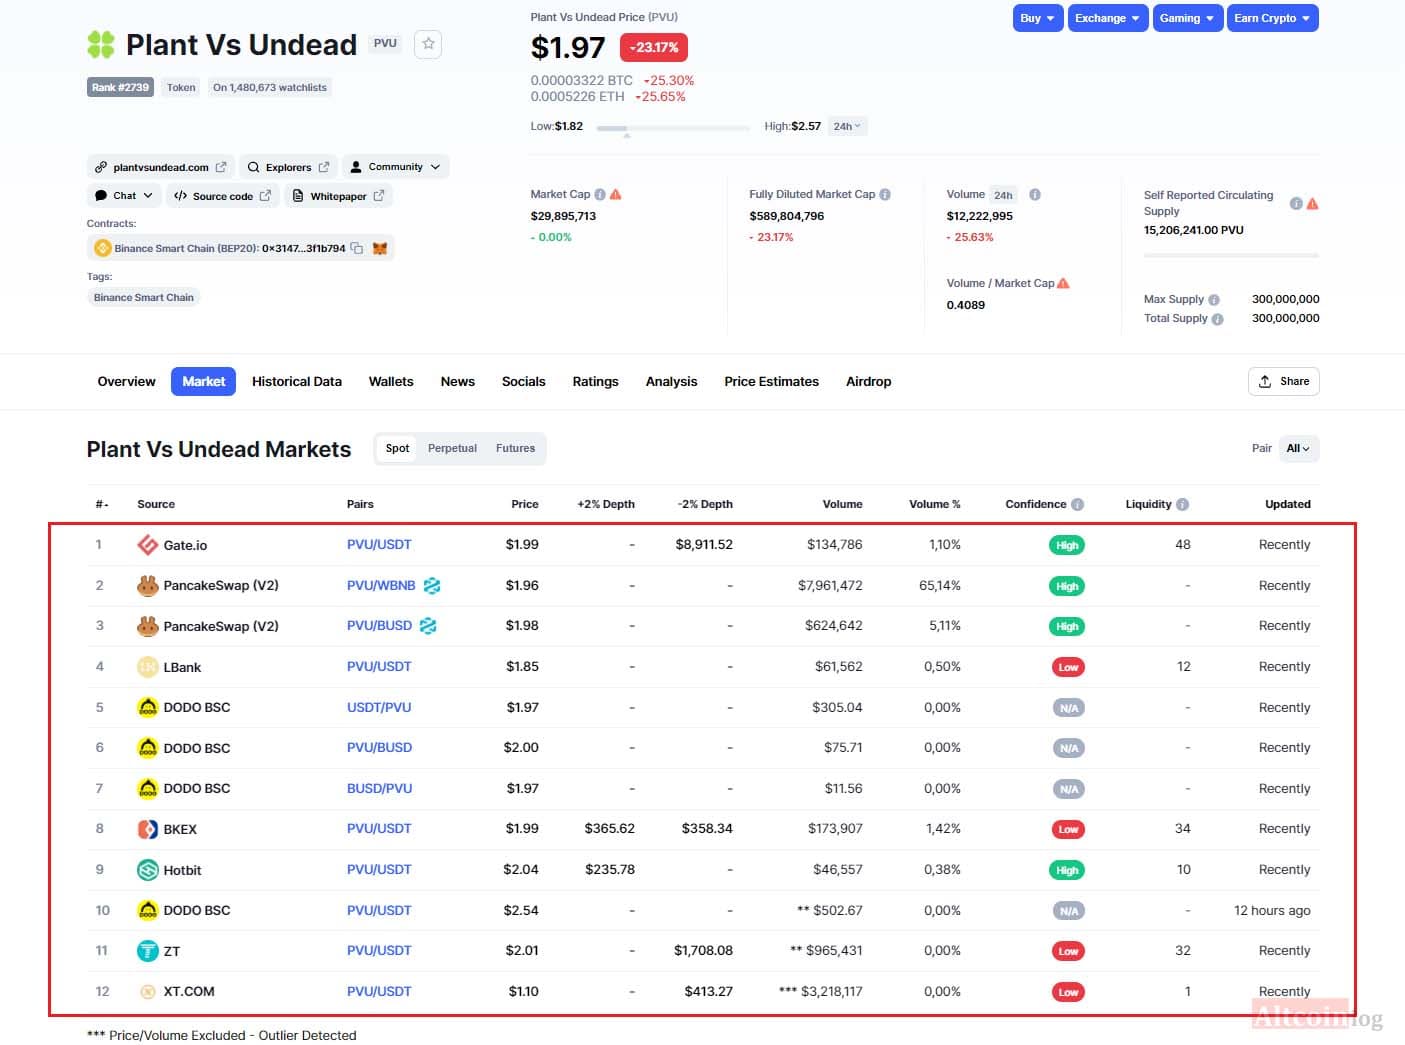Switch to Perpetual markets
Viewport: 1405px width, 1045px height.
coord(452,448)
